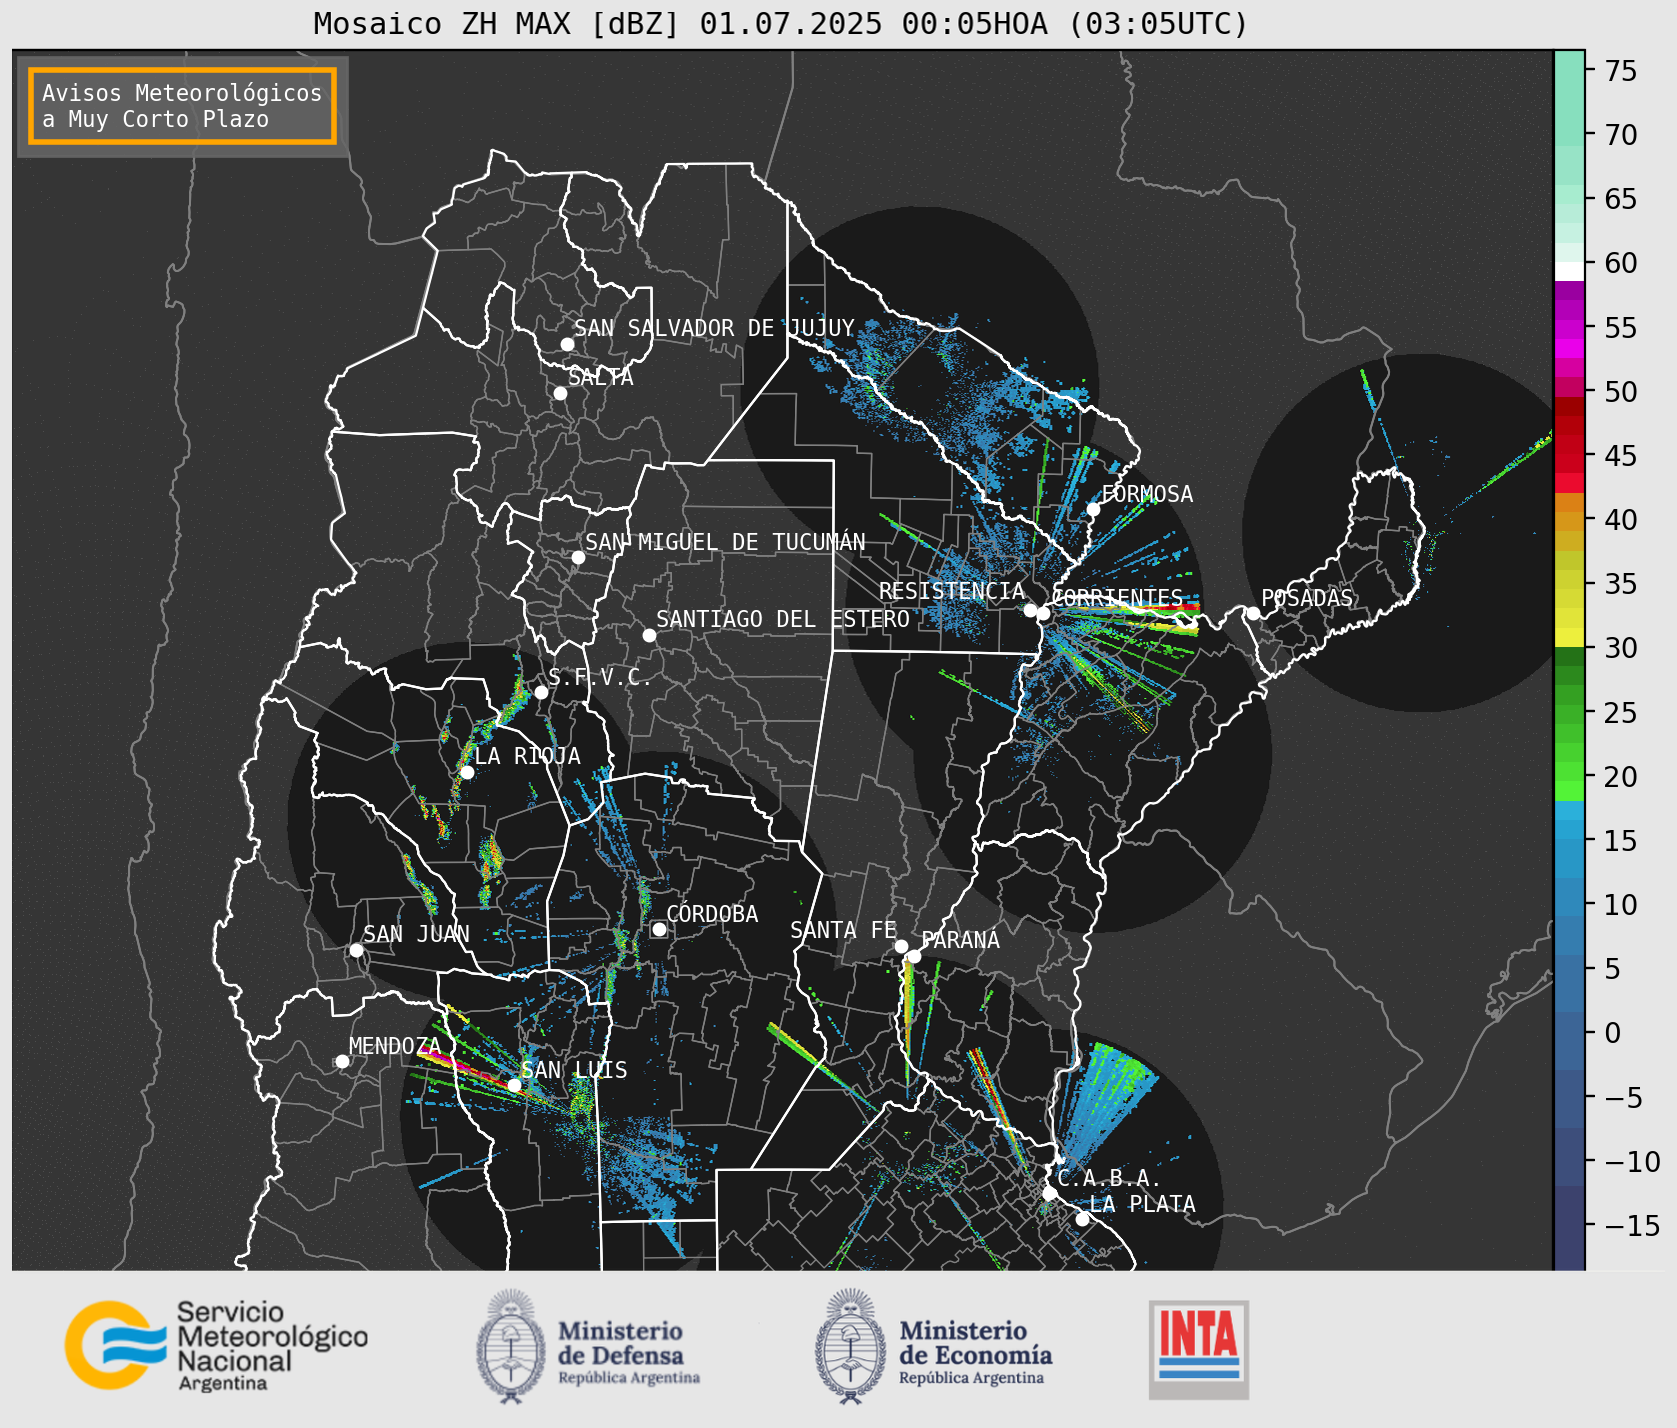The width and height of the screenshot is (1677, 1428).
Task: Click the map title Mosaico ZH MAX
Action: coord(781,23)
